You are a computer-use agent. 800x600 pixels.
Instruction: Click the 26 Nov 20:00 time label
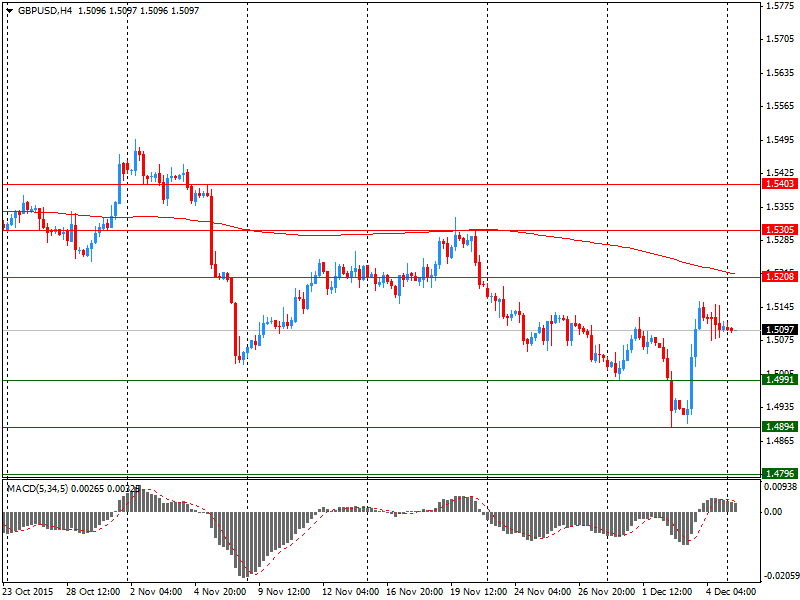click(607, 592)
